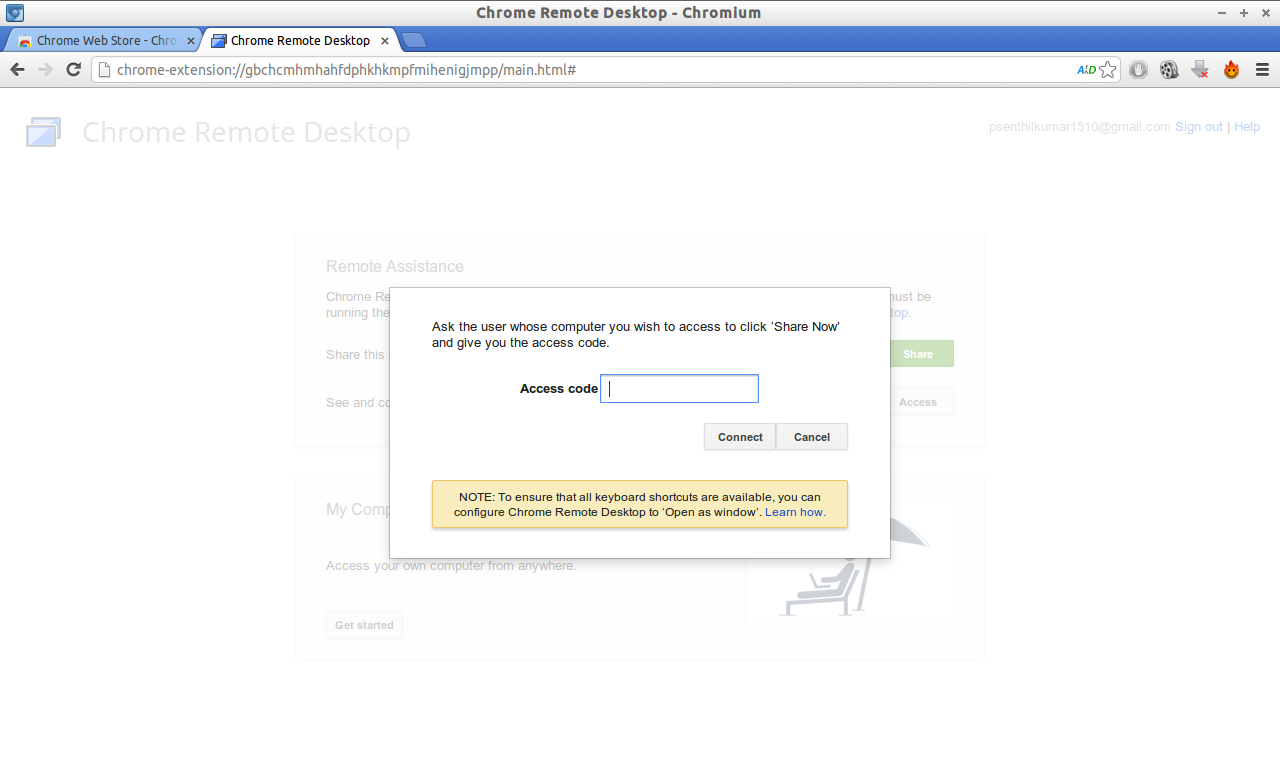Click the address bar URL
Screen dimensions: 1280x774
[x=346, y=70]
